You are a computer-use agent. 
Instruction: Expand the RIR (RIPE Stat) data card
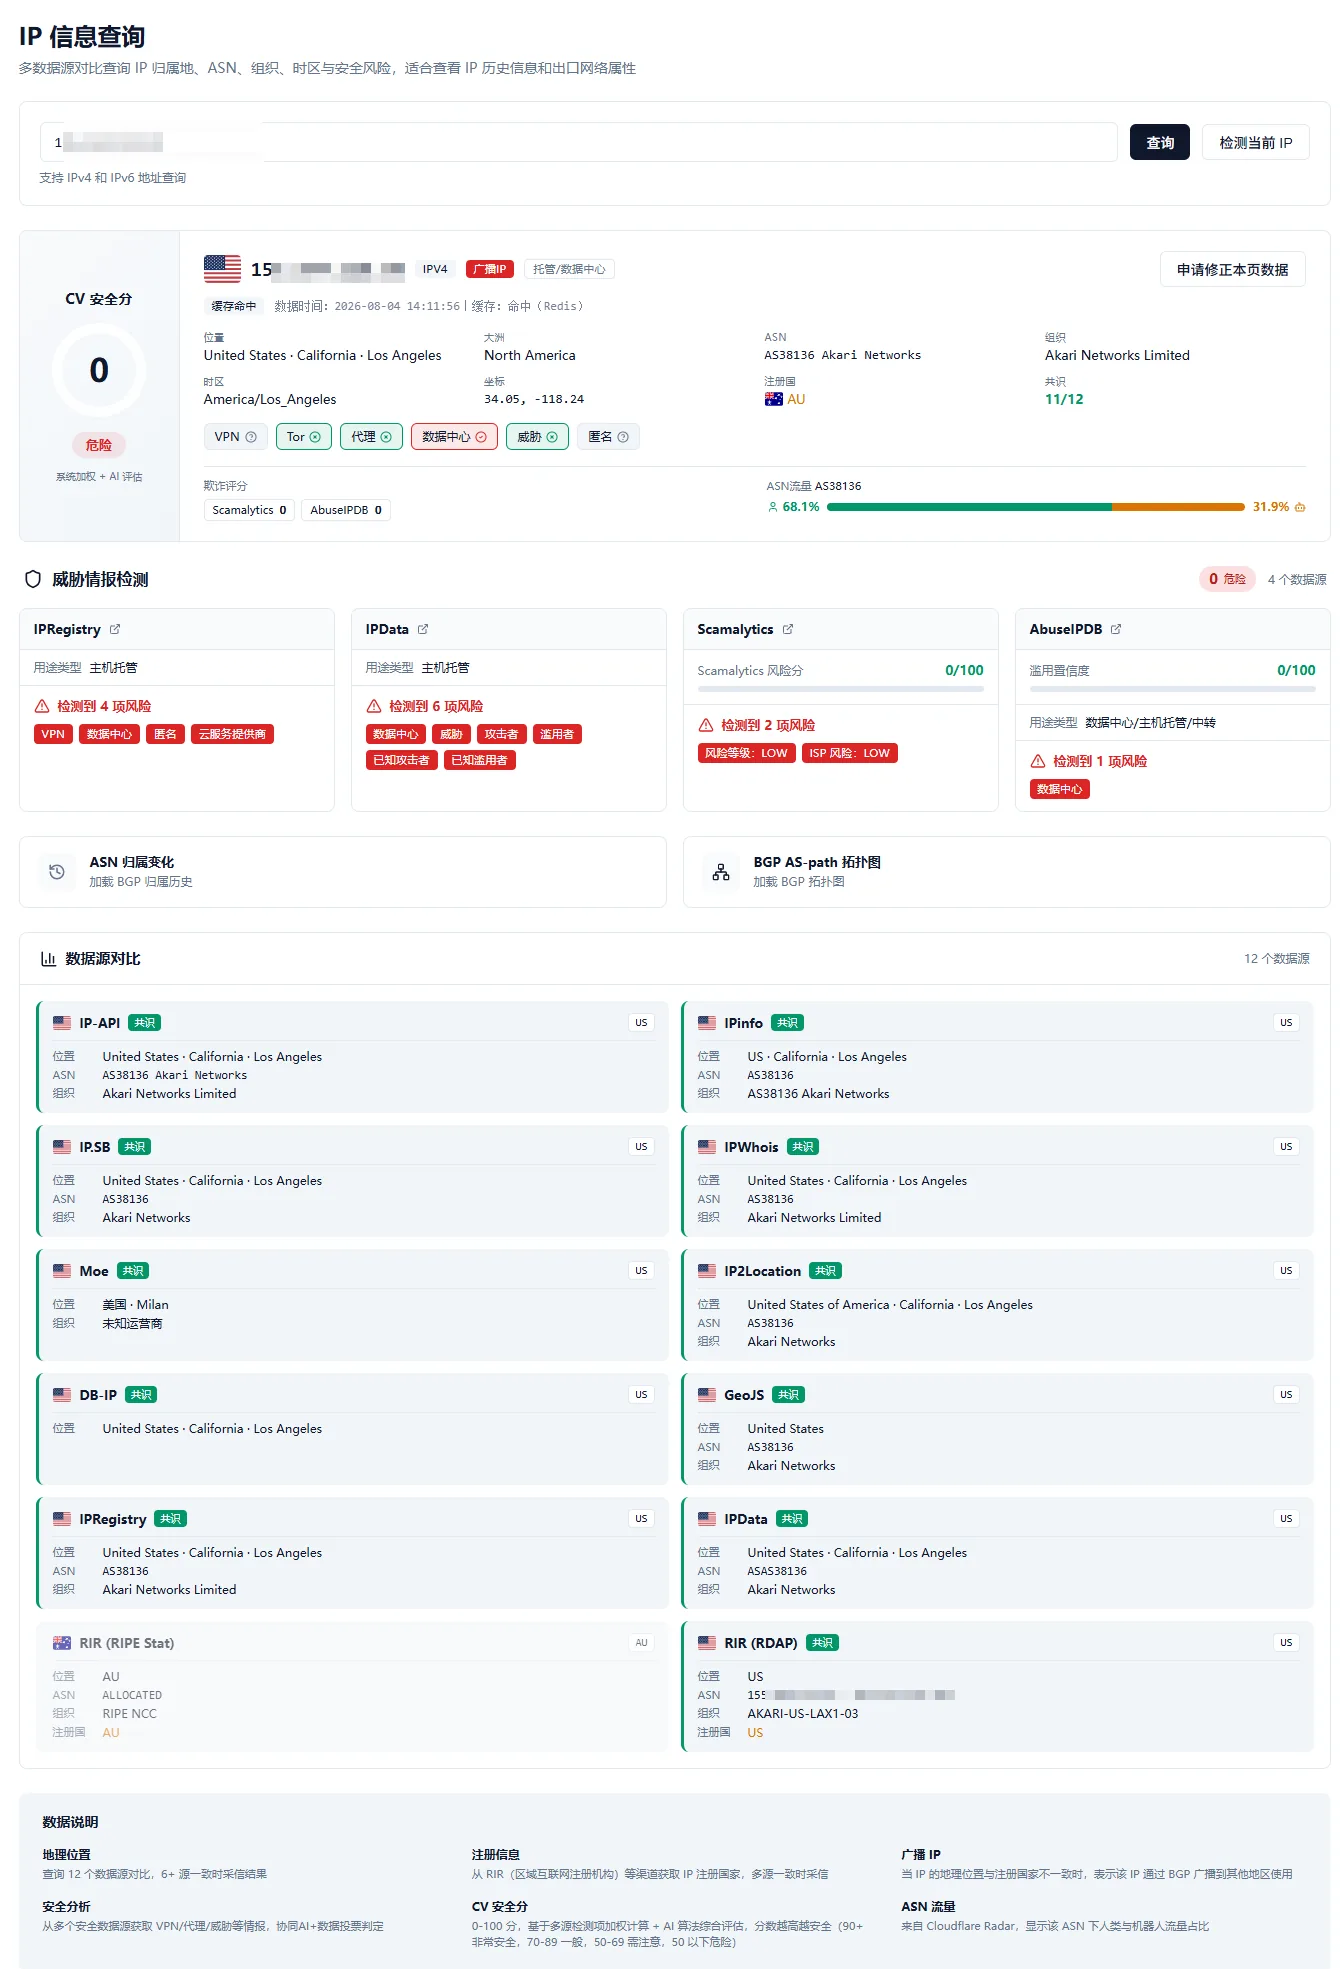coord(352,1689)
